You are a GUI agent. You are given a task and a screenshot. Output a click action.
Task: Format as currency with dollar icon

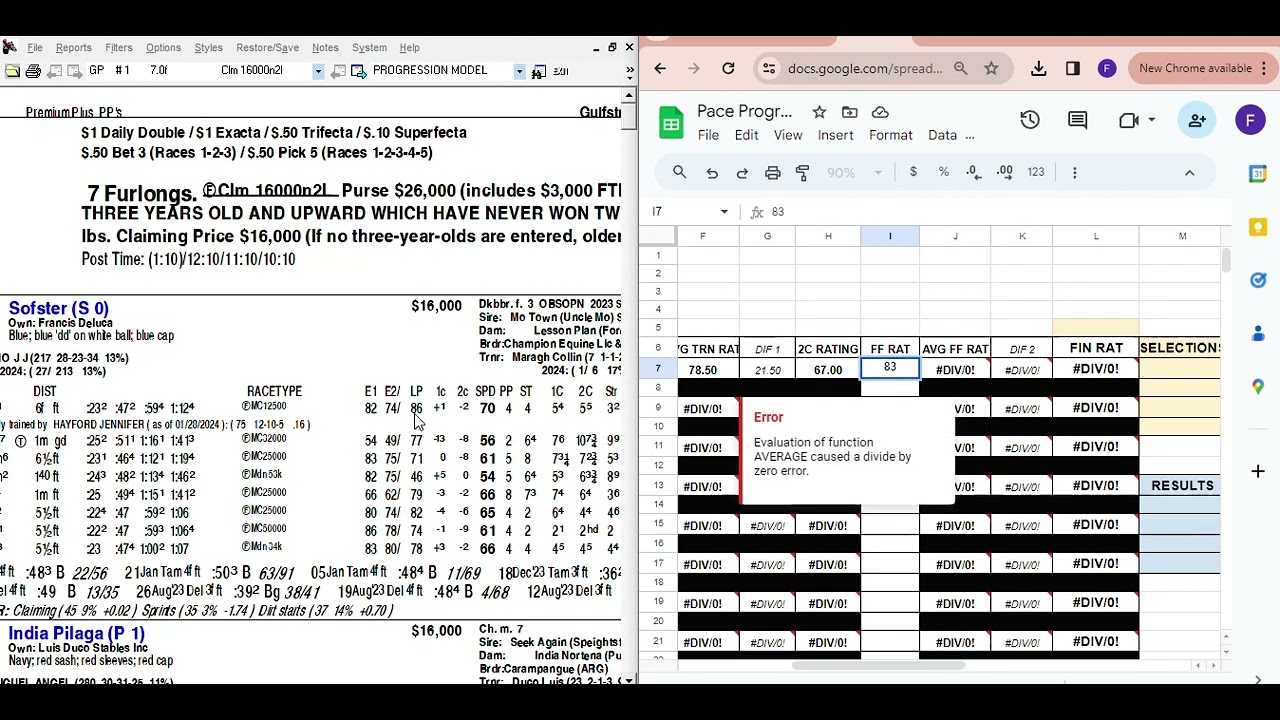(x=913, y=172)
